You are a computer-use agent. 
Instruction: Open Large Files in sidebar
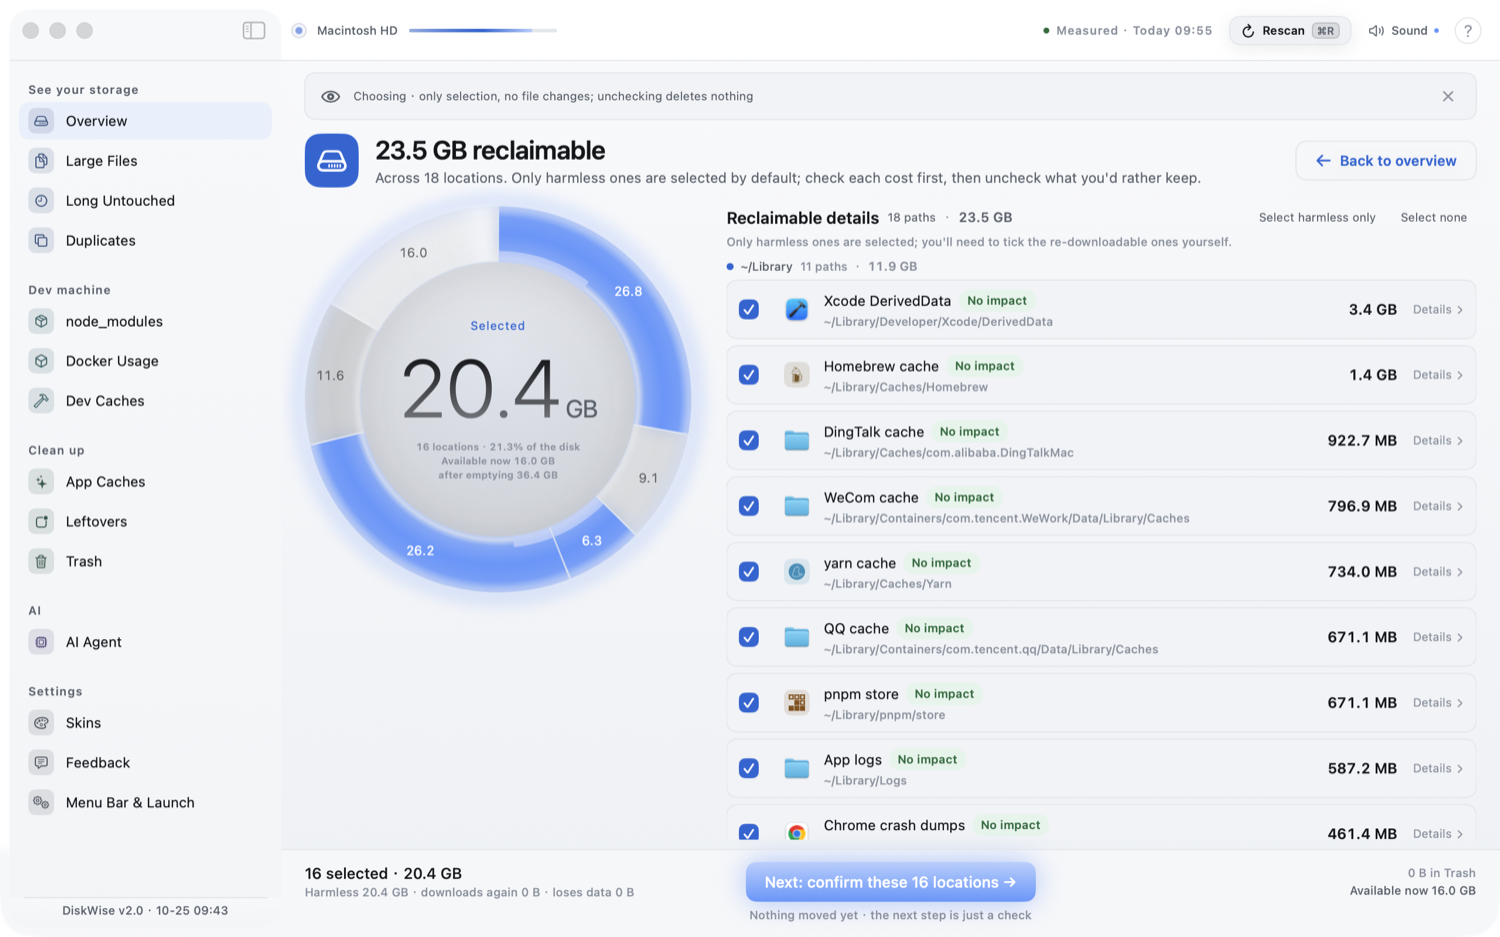[145, 161]
